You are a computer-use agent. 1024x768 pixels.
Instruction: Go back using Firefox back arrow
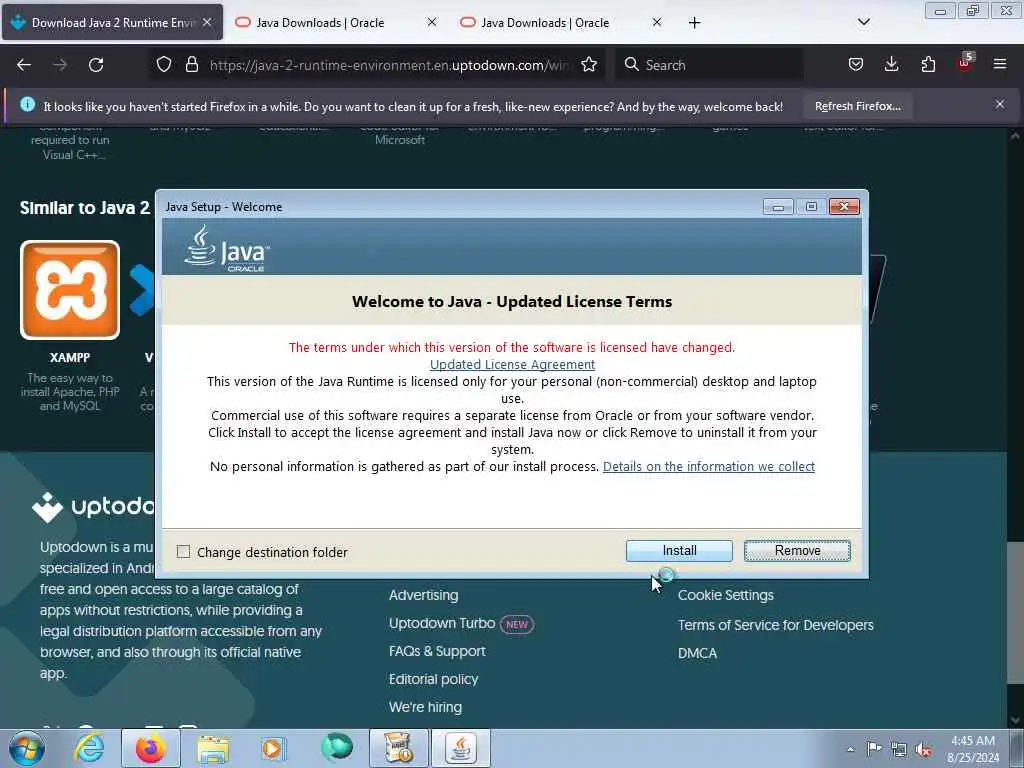(24, 65)
